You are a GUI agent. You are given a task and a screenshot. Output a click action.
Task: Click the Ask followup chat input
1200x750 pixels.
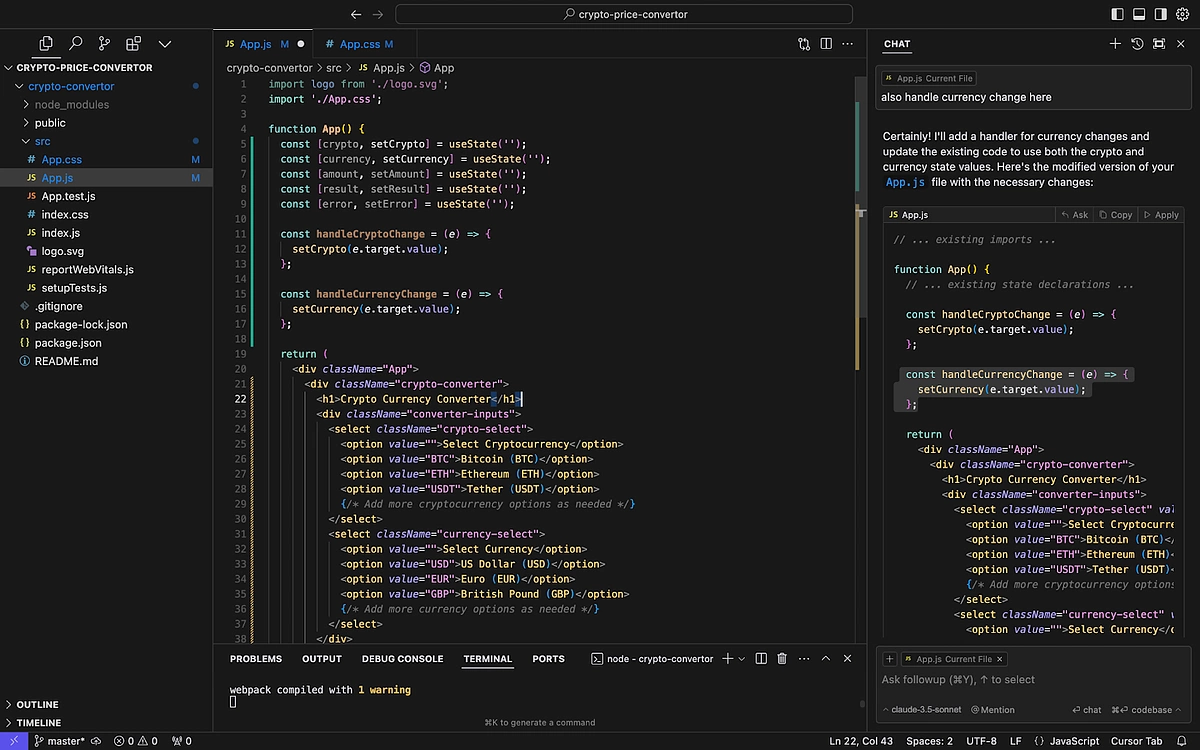point(1034,680)
